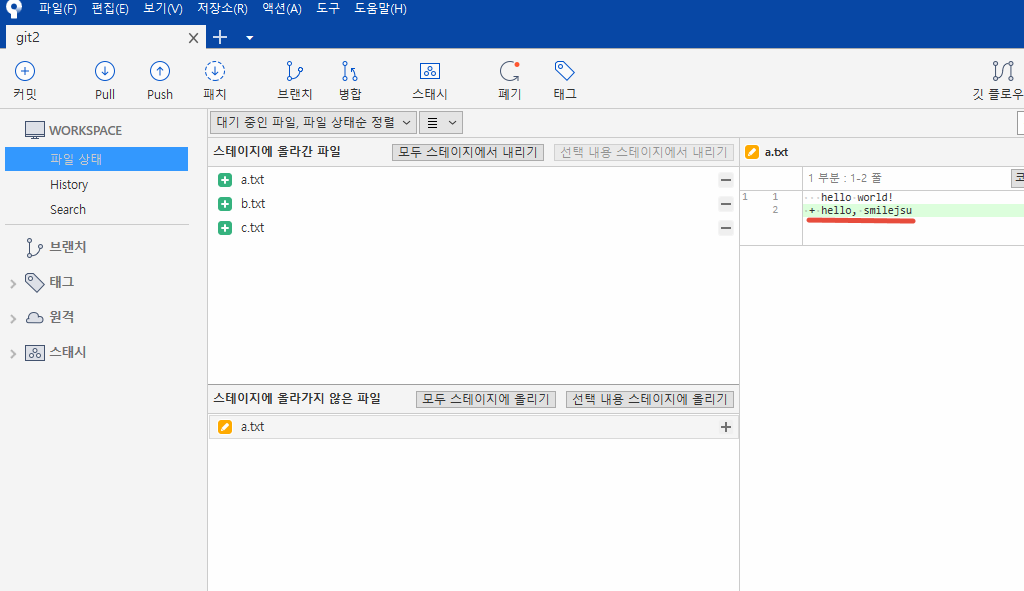The image size is (1024, 591).
Task: Open Git Flow (깃 플로우) toolbar icon
Action: point(1003,71)
